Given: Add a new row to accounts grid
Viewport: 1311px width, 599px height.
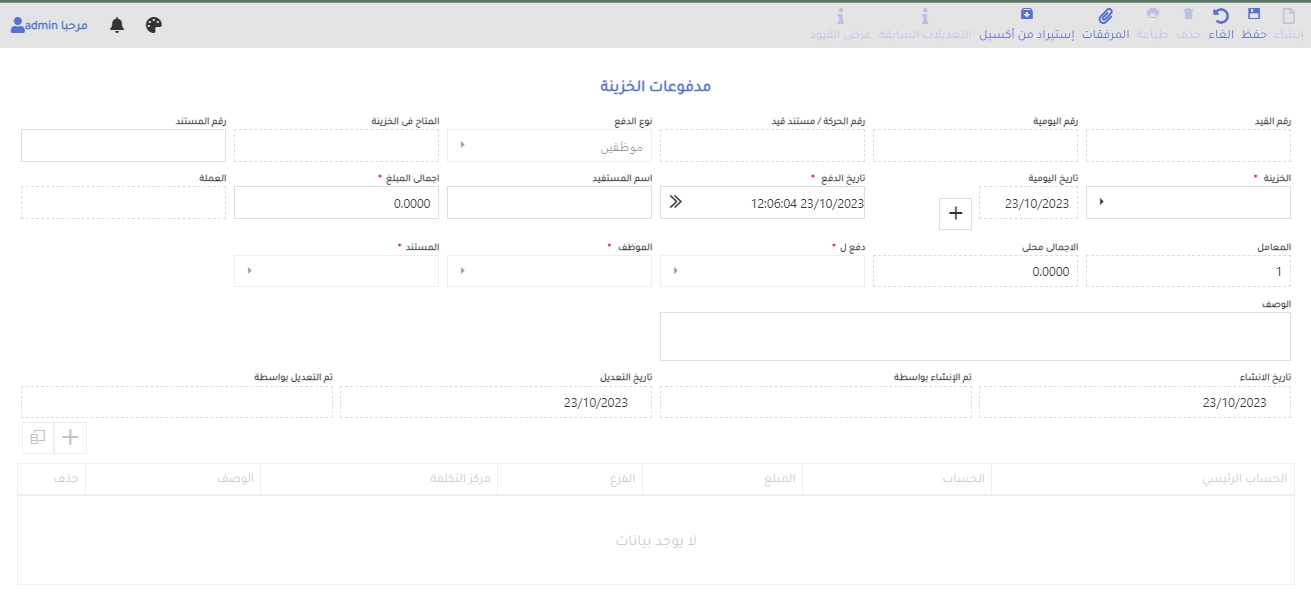Looking at the screenshot, I should 70,437.
